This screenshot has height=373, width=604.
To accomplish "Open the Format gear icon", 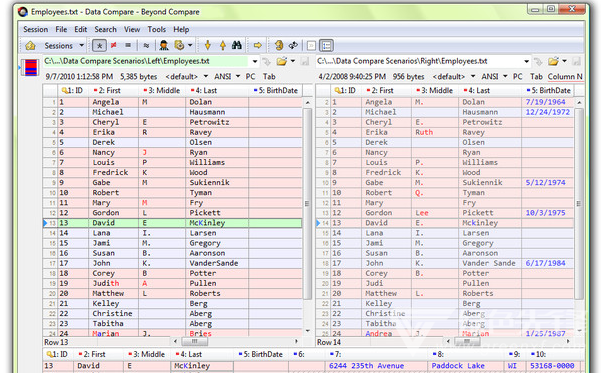I will 179,45.
